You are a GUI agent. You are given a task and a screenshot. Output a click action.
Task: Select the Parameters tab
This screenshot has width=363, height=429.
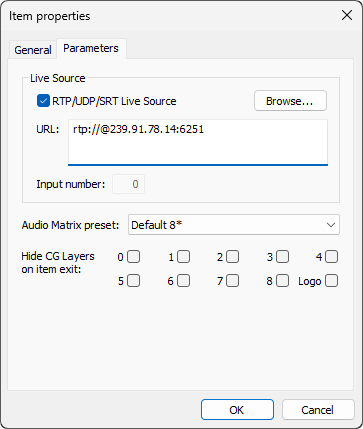(x=91, y=49)
